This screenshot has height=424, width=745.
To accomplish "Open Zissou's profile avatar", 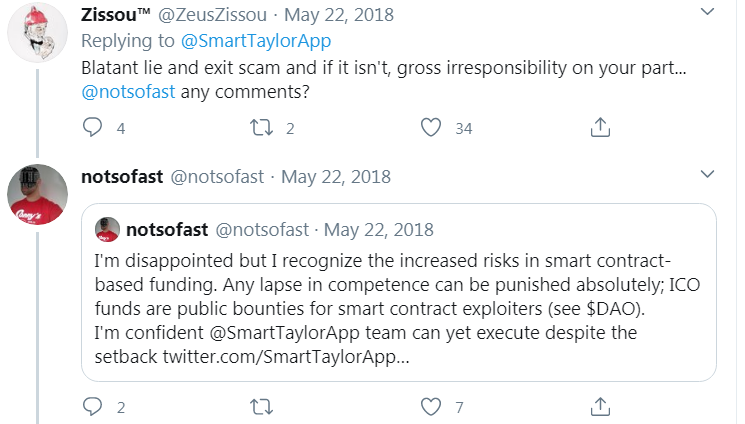I will coord(38,33).
